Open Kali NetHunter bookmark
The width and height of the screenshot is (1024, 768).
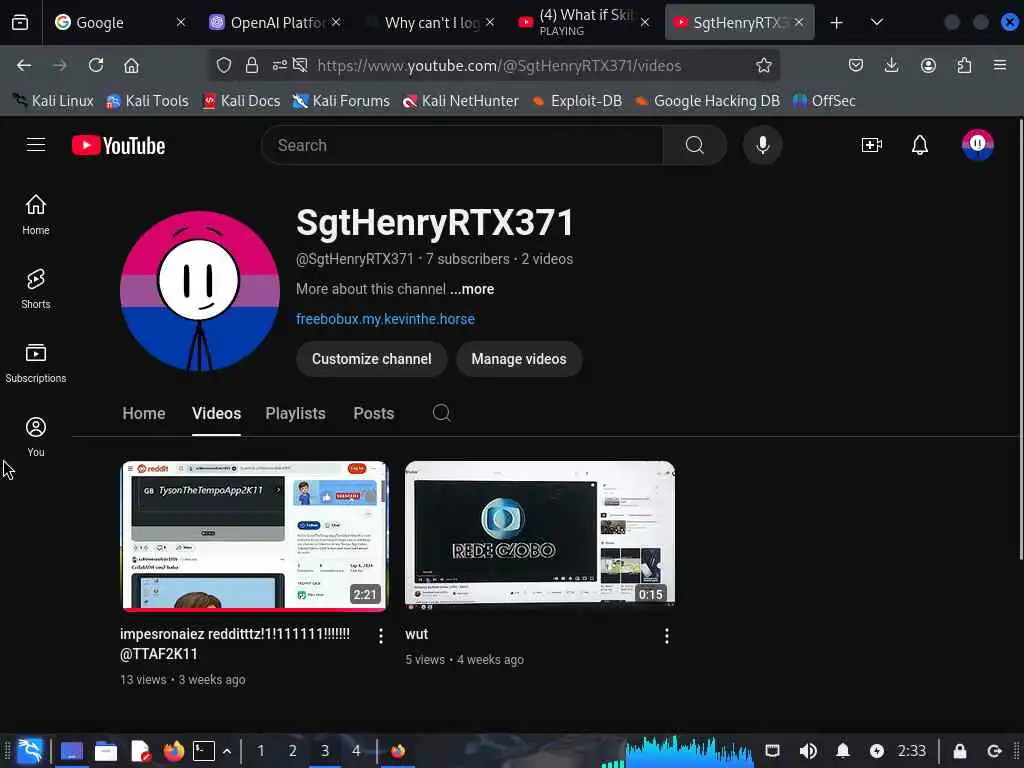tap(461, 101)
